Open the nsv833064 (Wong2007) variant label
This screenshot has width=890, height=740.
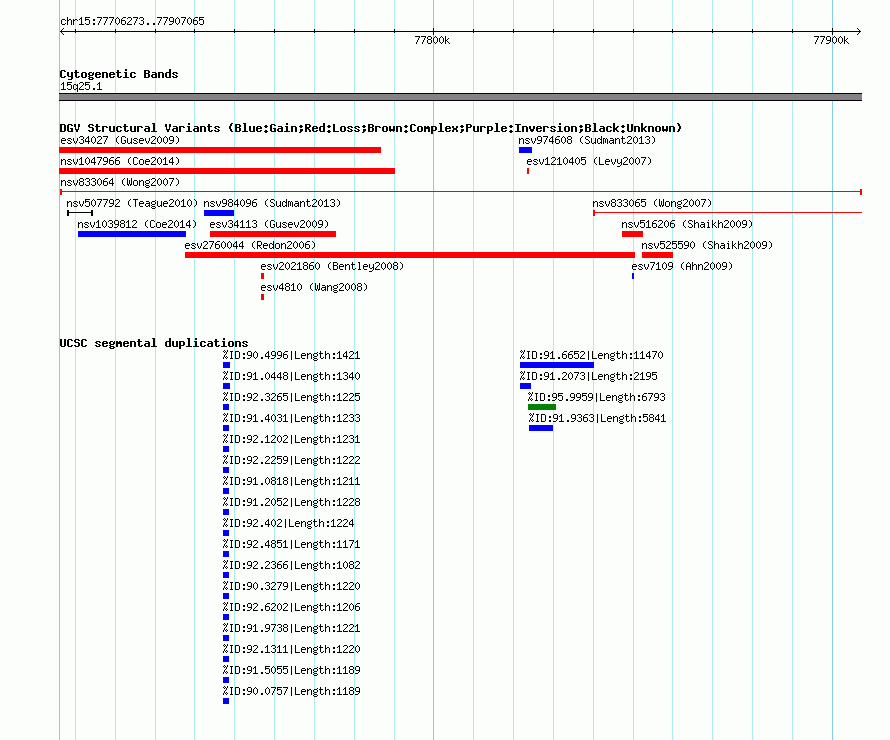click(x=120, y=182)
